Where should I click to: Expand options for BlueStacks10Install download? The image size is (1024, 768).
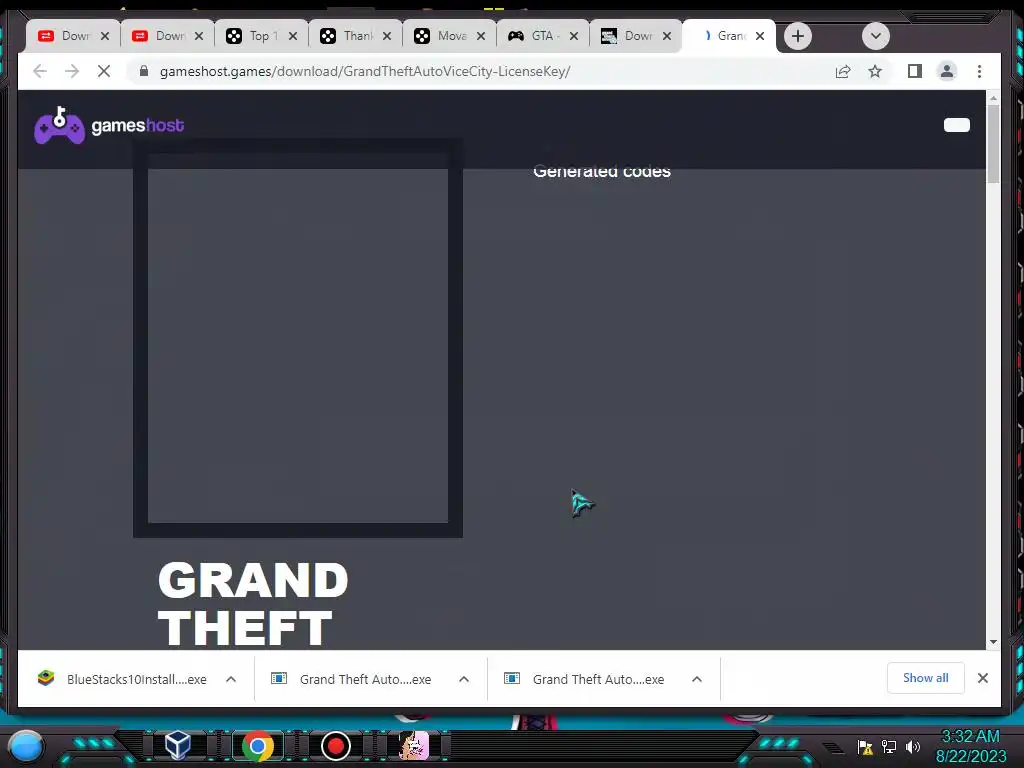(231, 679)
